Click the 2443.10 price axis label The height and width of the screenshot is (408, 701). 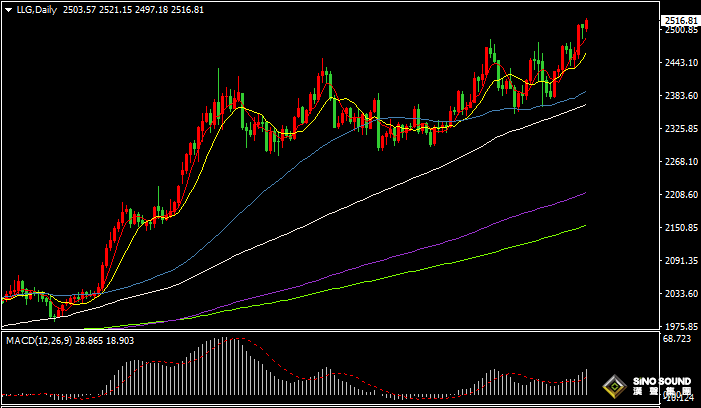pyautogui.click(x=680, y=63)
